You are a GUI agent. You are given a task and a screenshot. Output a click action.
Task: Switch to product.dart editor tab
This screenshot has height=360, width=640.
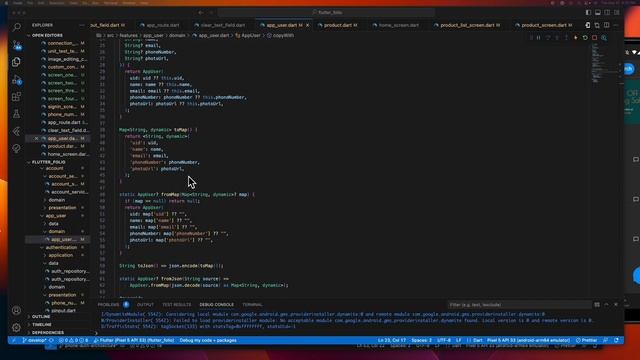340,25
